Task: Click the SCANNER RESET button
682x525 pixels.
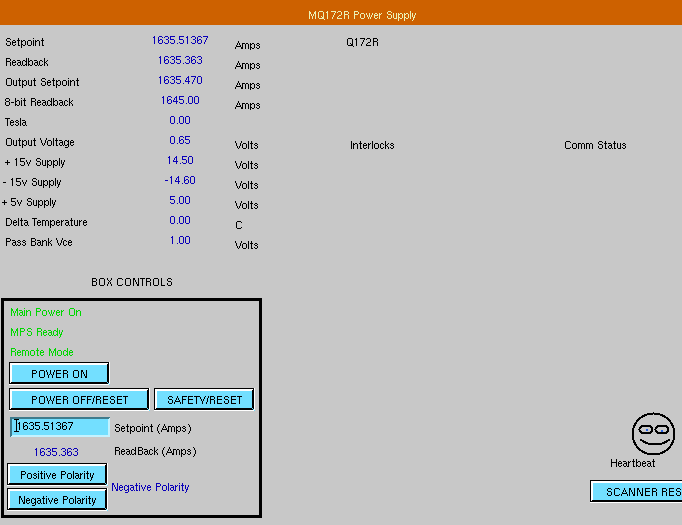Action: point(636,492)
